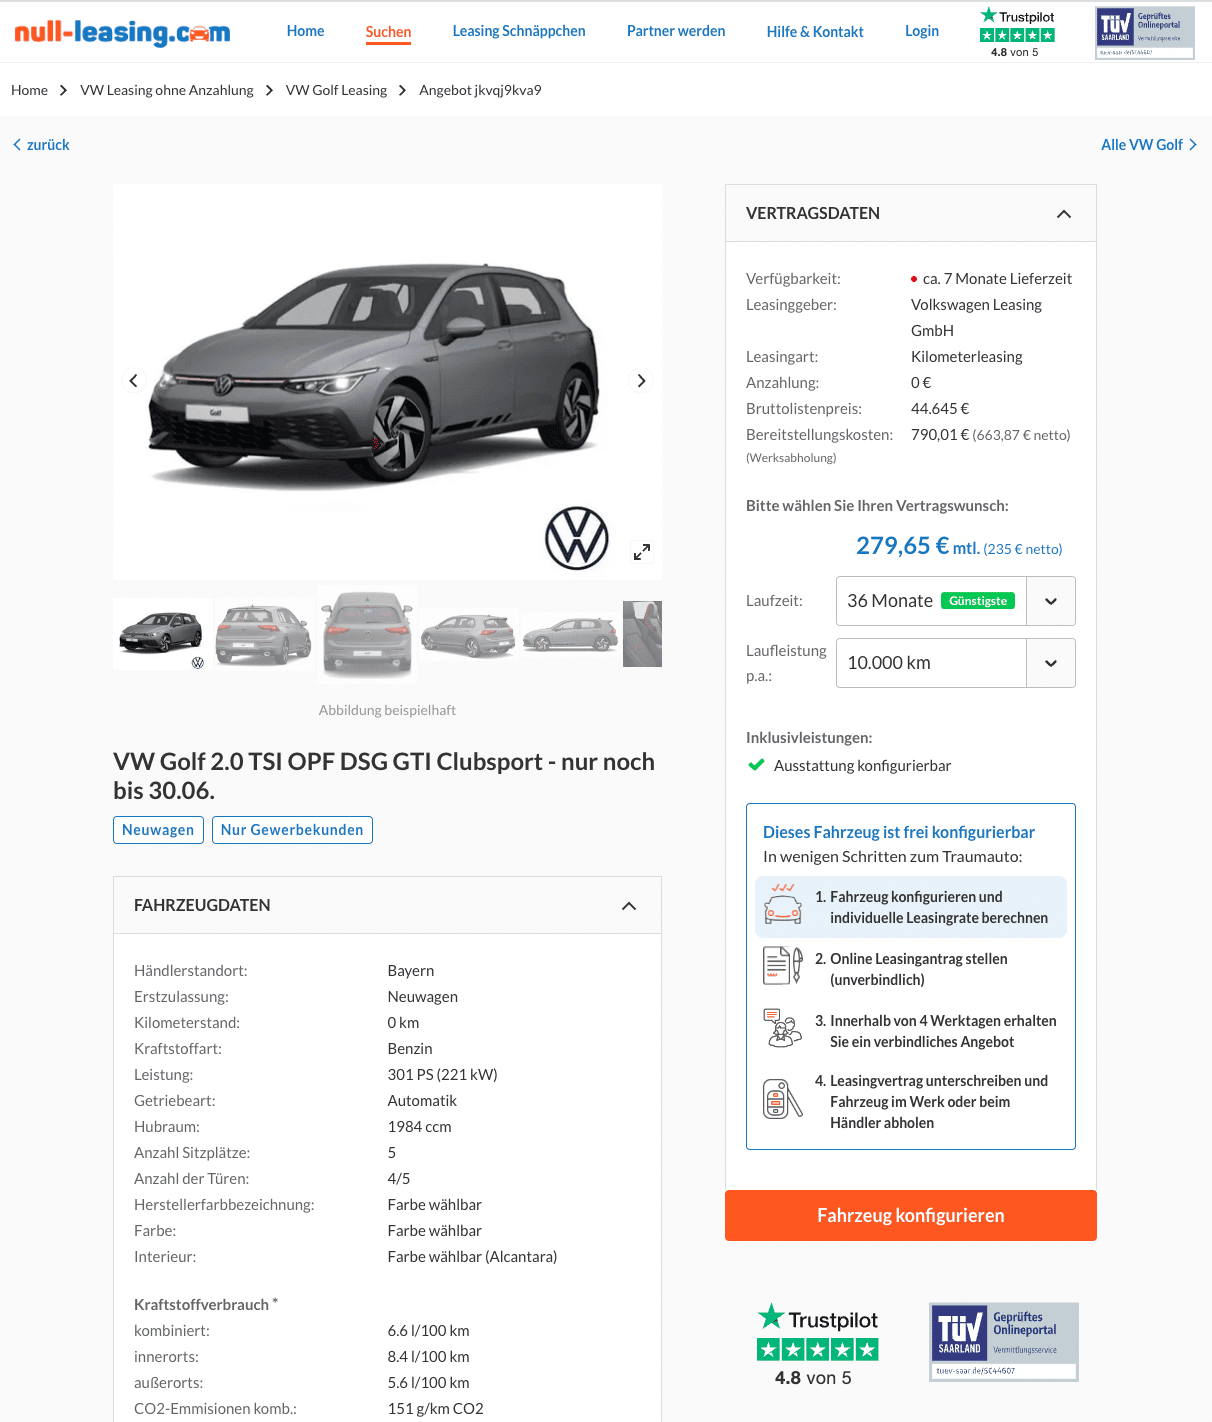Screen dimensions: 1212x1422
Task: Open the large Trustpilot badge below button
Action: pos(817,1345)
